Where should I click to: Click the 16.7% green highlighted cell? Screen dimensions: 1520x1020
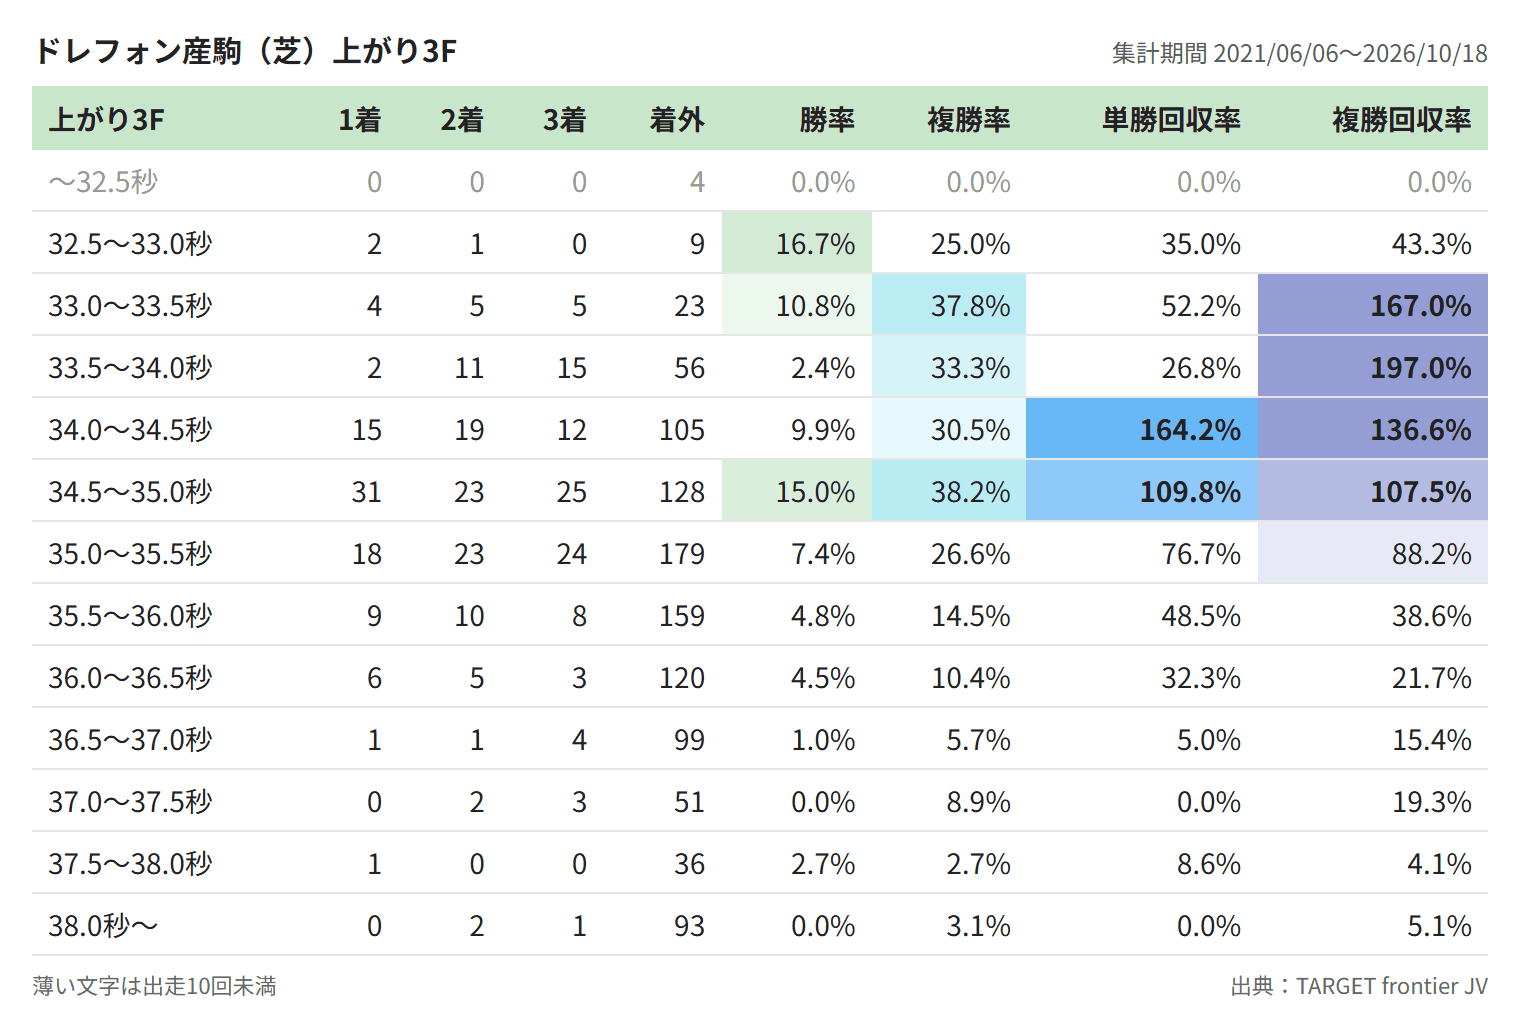pos(797,243)
